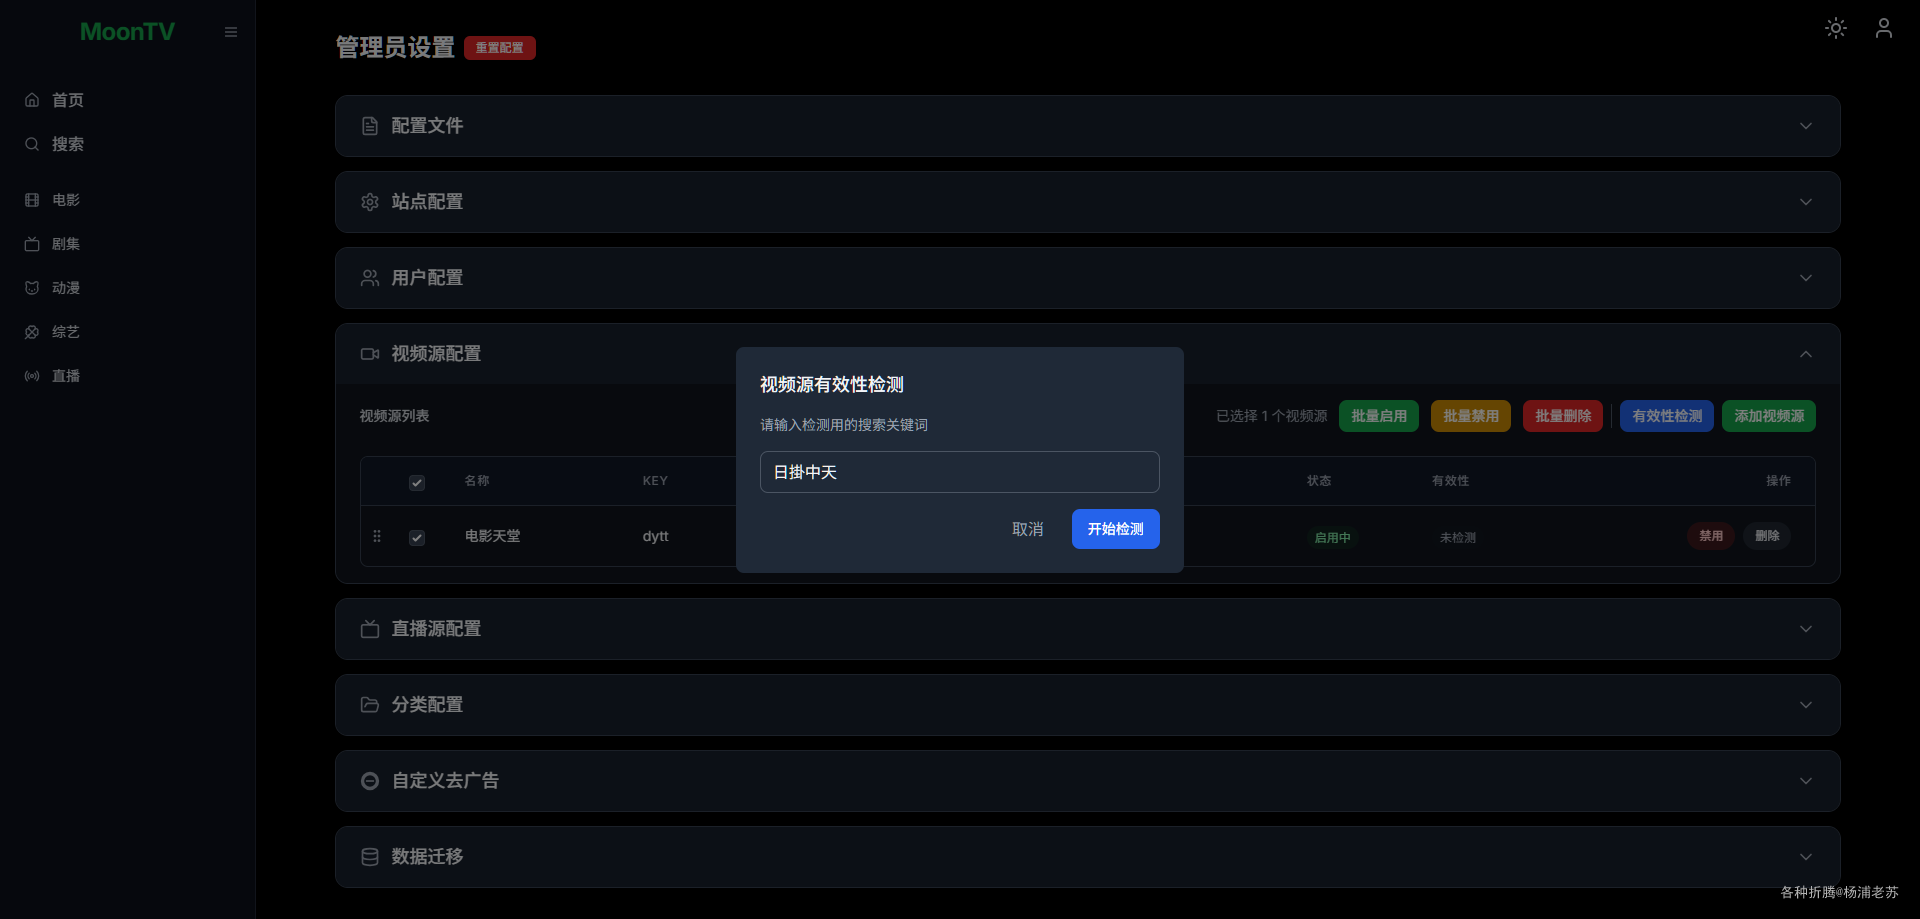Open the user account icon top right
The width and height of the screenshot is (1920, 919).
coord(1883,28)
